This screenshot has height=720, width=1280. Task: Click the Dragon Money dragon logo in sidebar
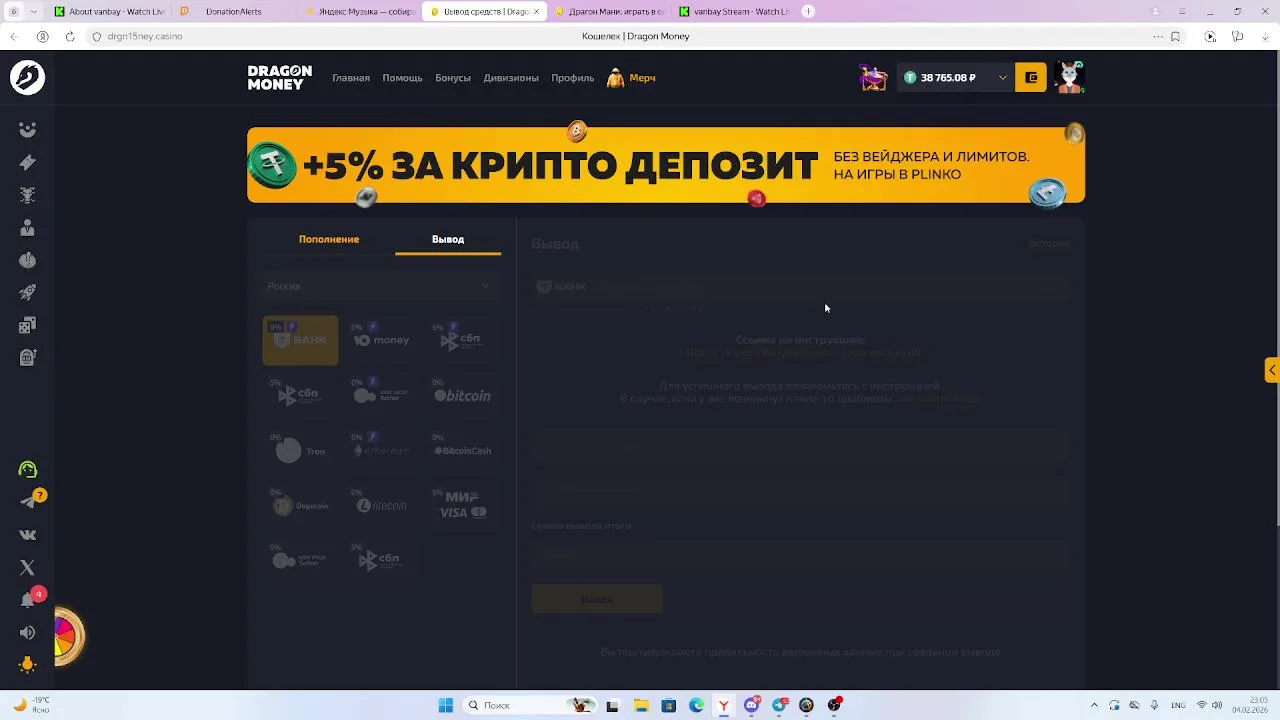coord(27,77)
